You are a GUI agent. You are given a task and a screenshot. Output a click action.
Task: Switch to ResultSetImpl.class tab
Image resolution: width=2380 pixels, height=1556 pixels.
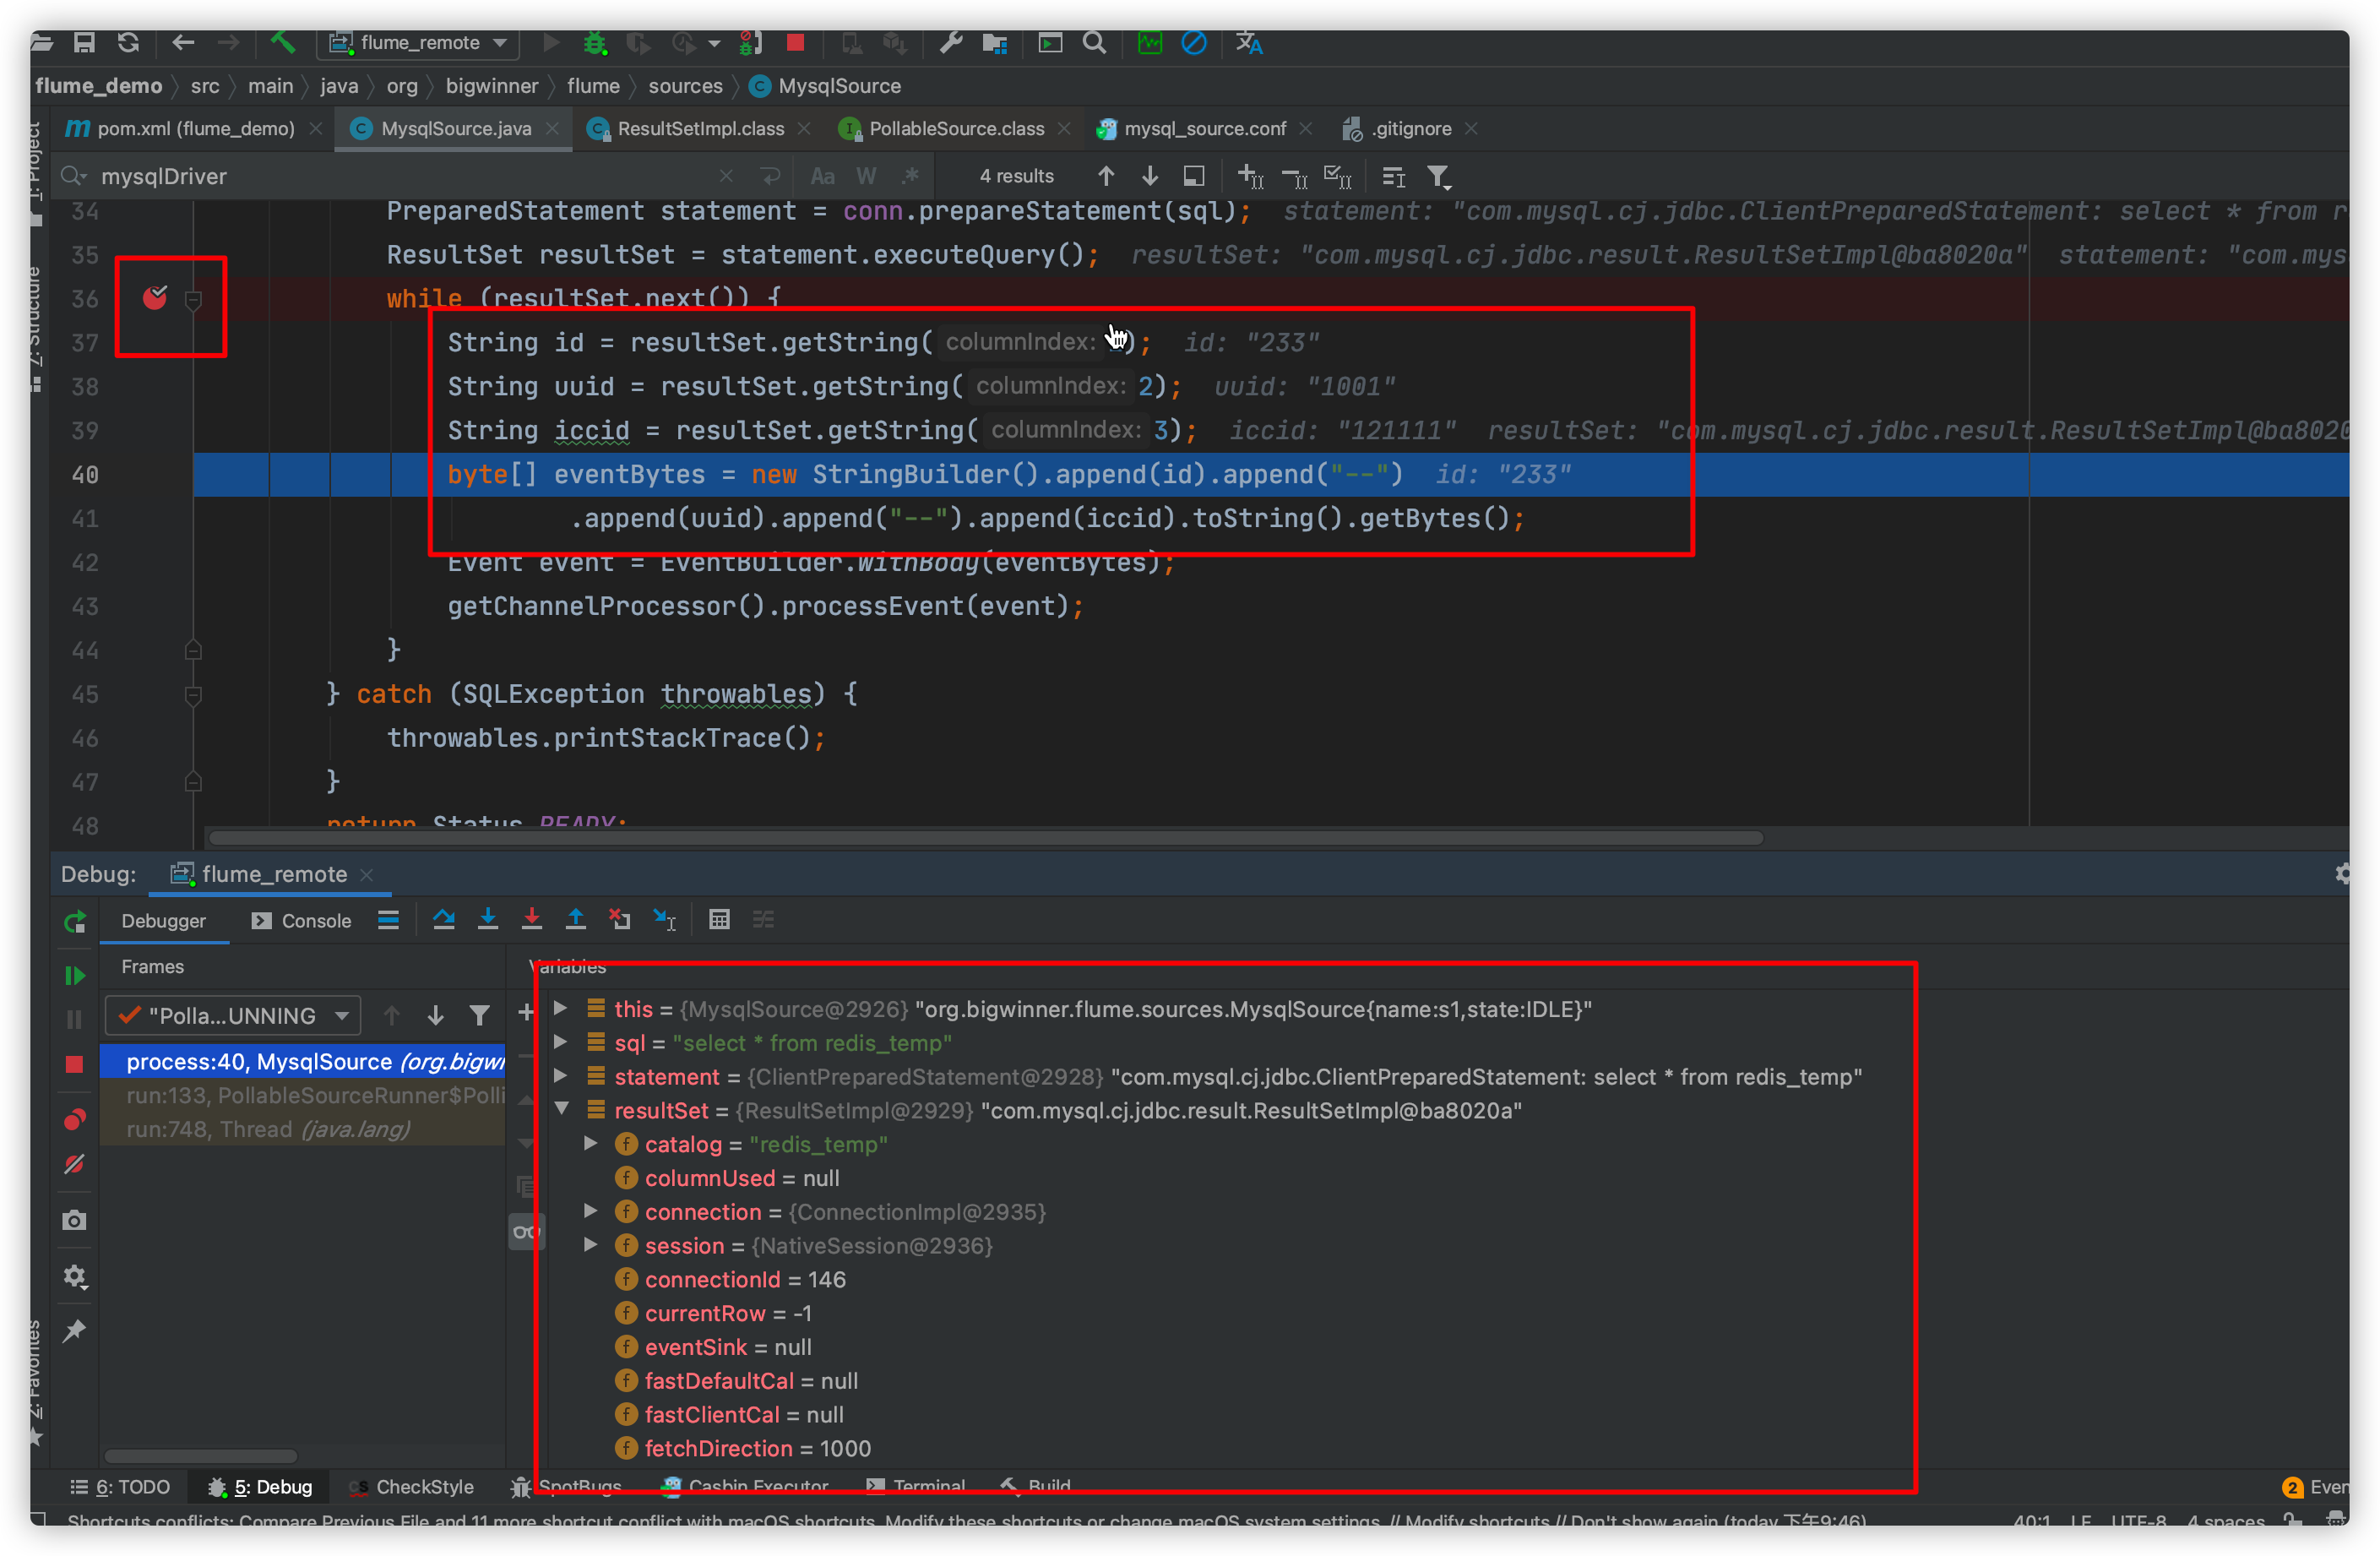700,128
